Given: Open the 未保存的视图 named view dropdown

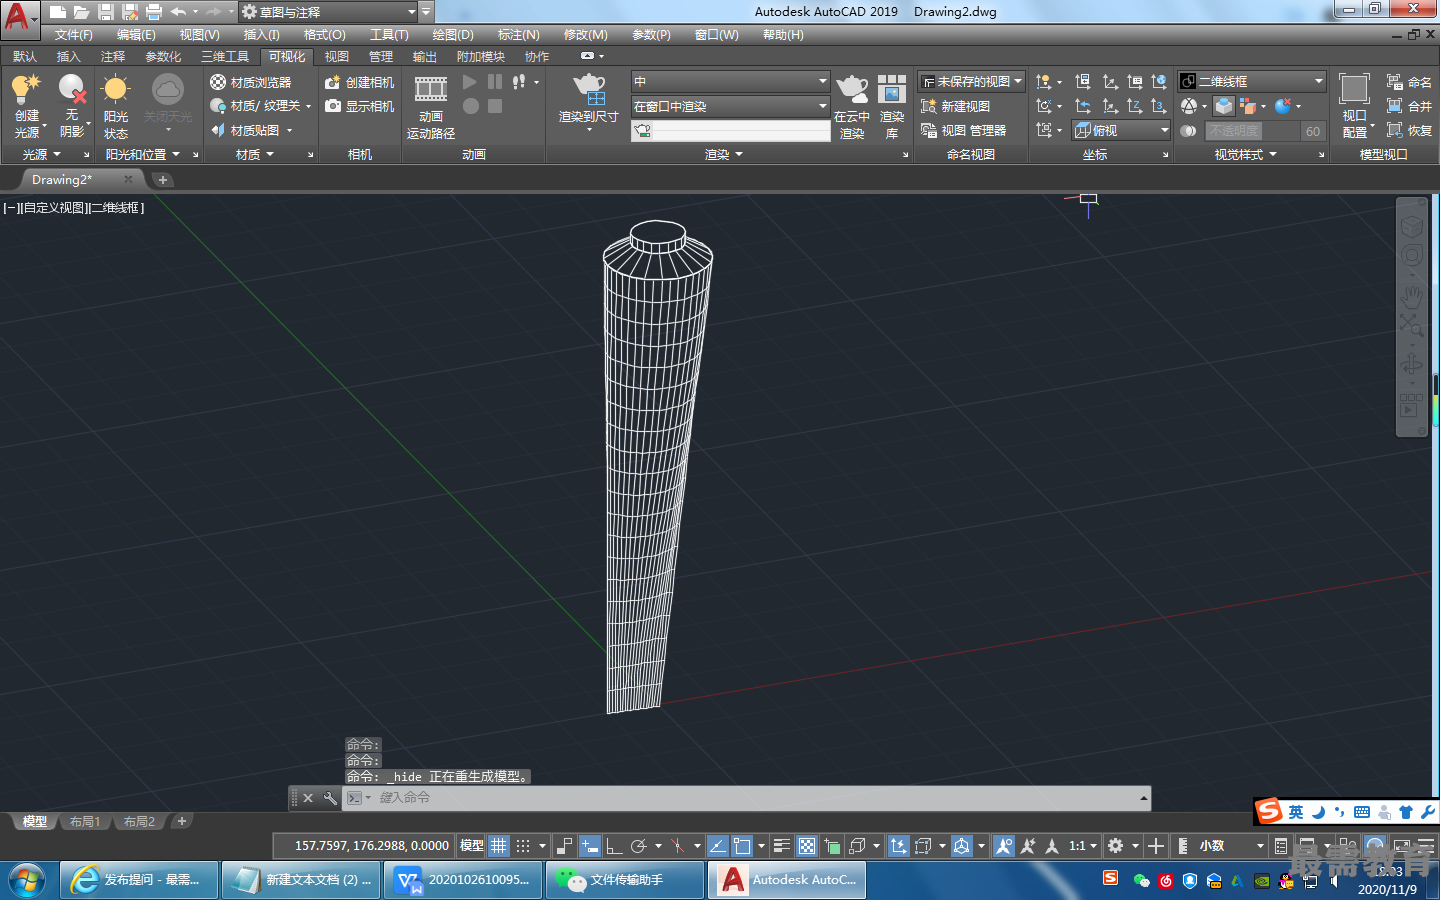Looking at the screenshot, I should point(972,81).
